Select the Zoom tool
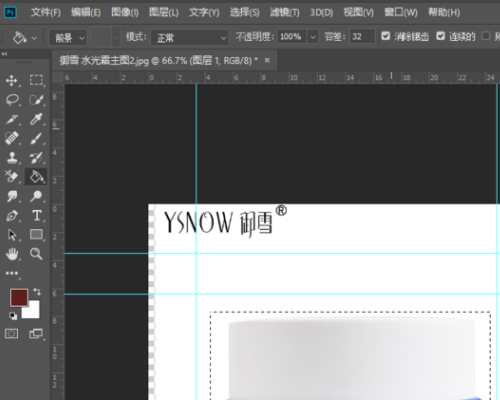 click(x=36, y=254)
